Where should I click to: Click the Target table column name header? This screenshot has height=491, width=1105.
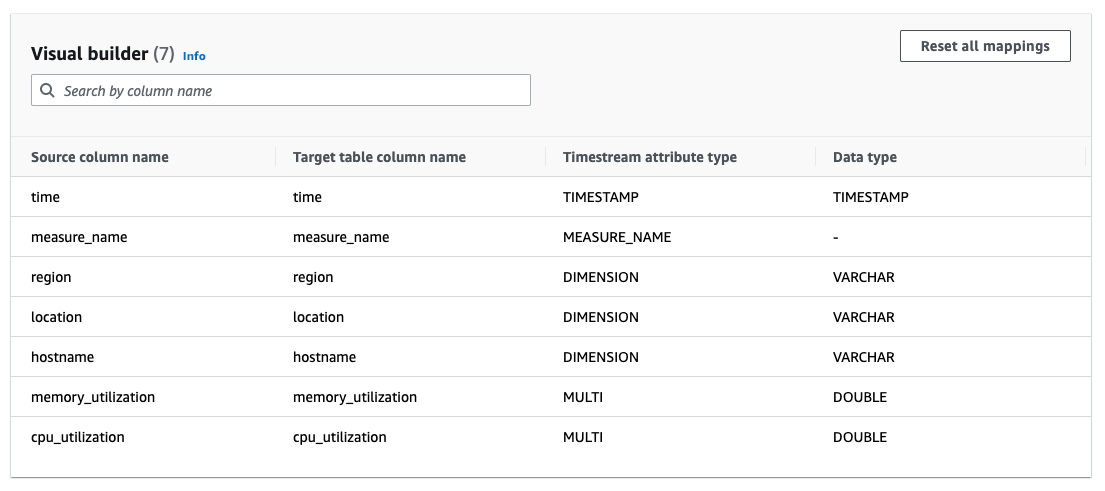point(379,157)
